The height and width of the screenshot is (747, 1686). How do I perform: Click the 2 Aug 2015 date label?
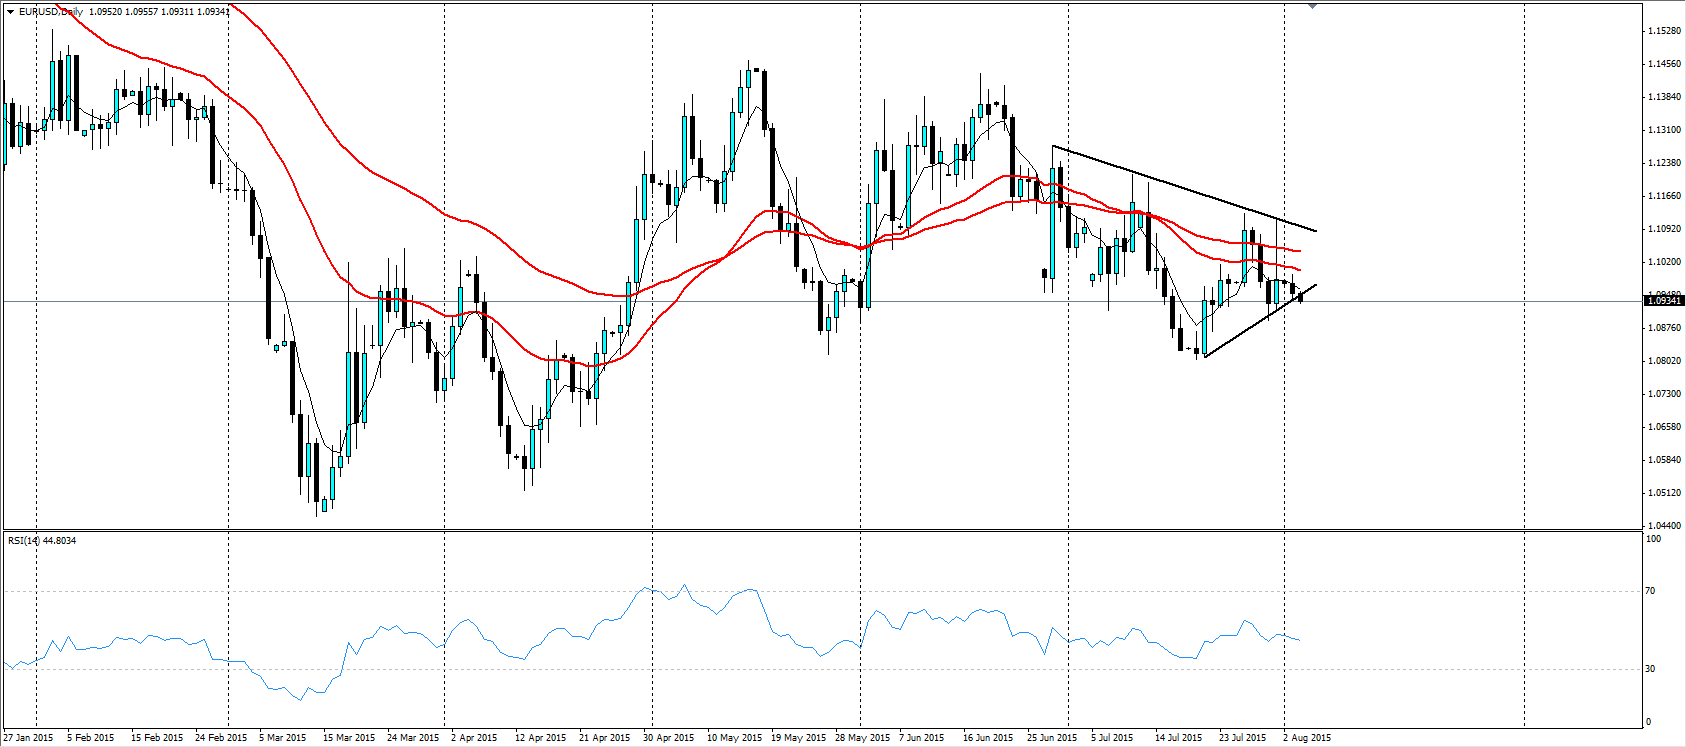(1307, 738)
